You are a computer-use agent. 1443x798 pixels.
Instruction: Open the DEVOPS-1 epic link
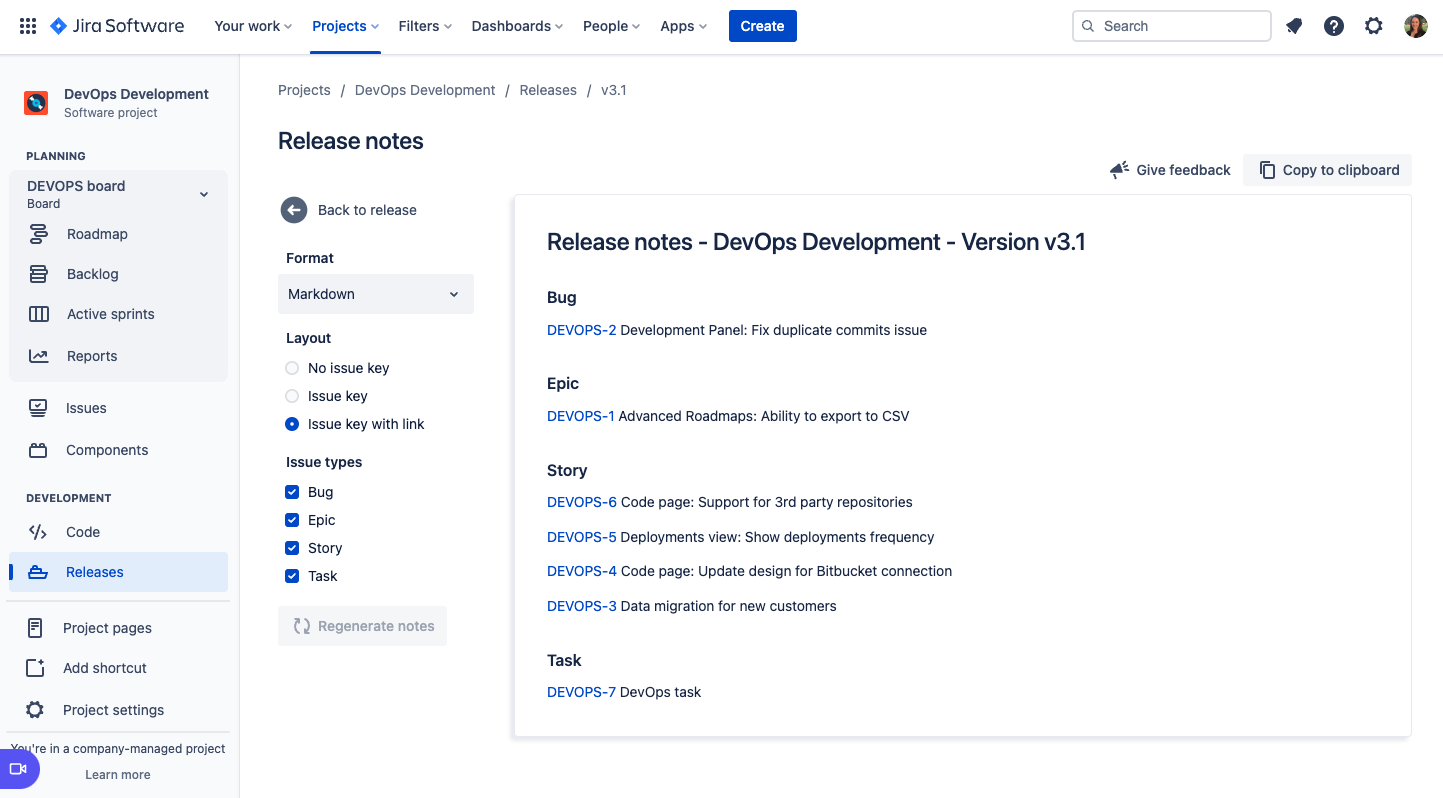[x=581, y=416]
